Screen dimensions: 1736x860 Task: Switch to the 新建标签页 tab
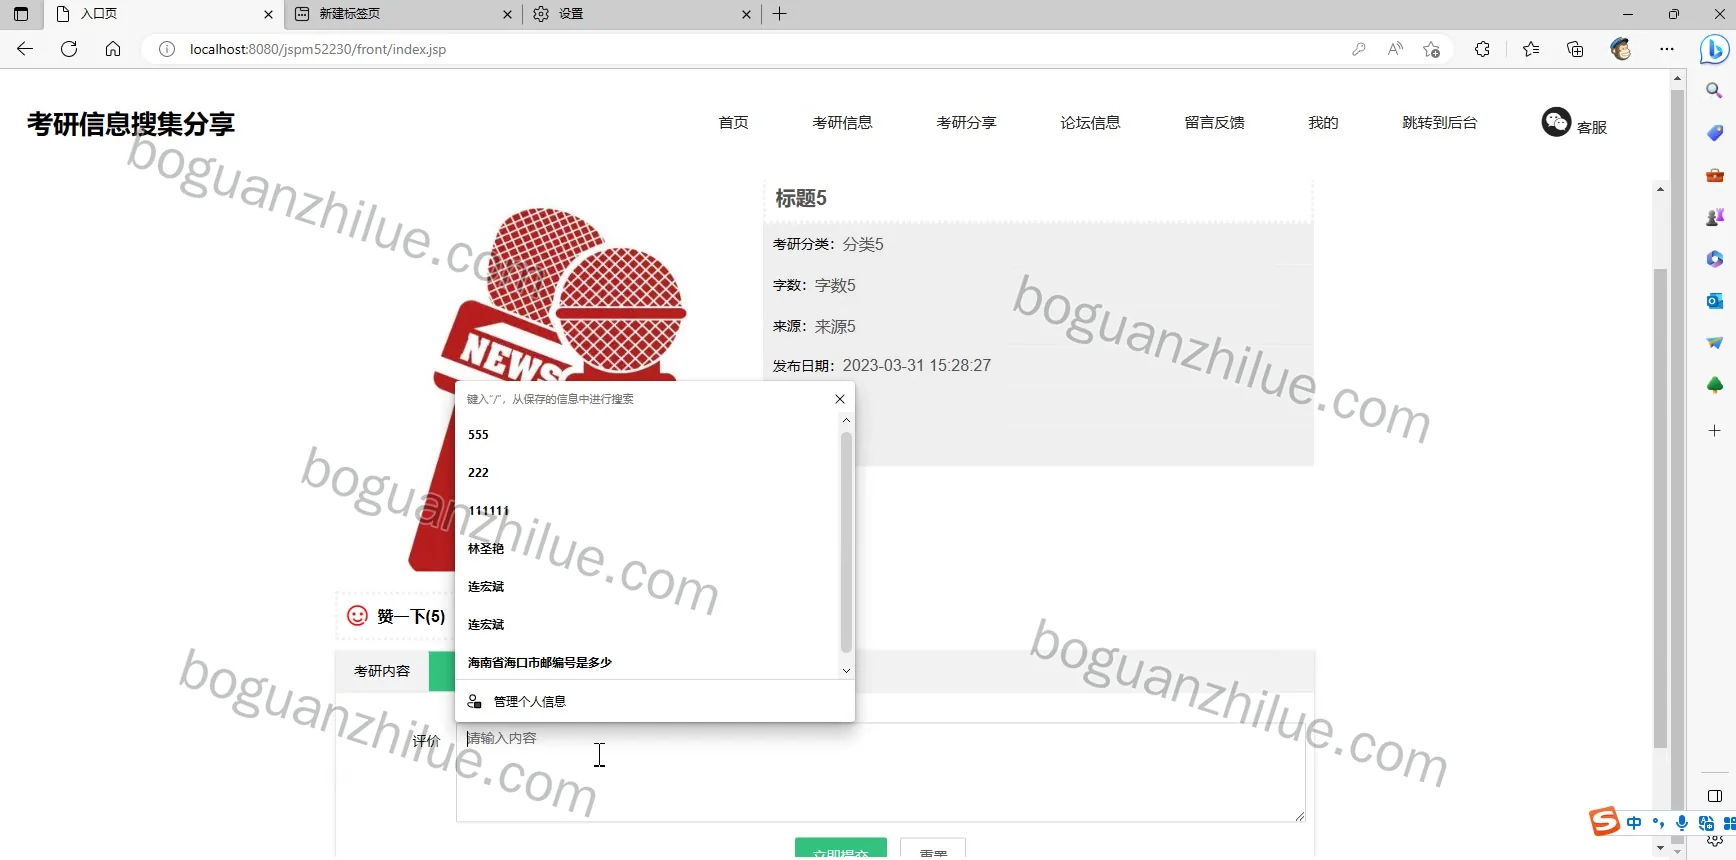click(x=403, y=14)
